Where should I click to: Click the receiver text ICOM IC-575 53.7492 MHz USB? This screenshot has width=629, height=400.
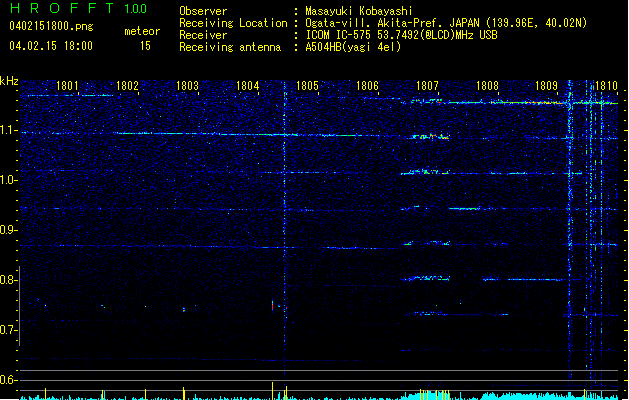point(402,35)
